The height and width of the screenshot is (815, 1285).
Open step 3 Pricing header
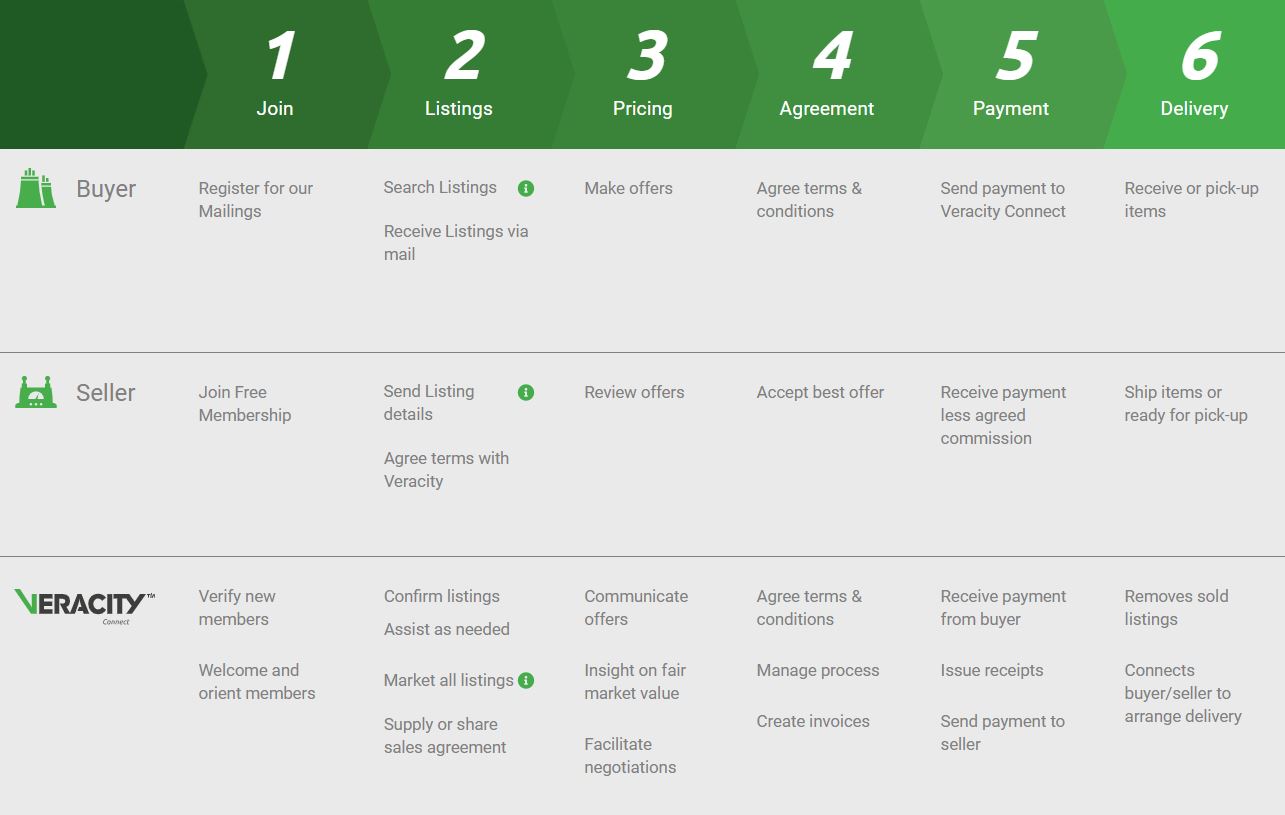[x=644, y=75]
